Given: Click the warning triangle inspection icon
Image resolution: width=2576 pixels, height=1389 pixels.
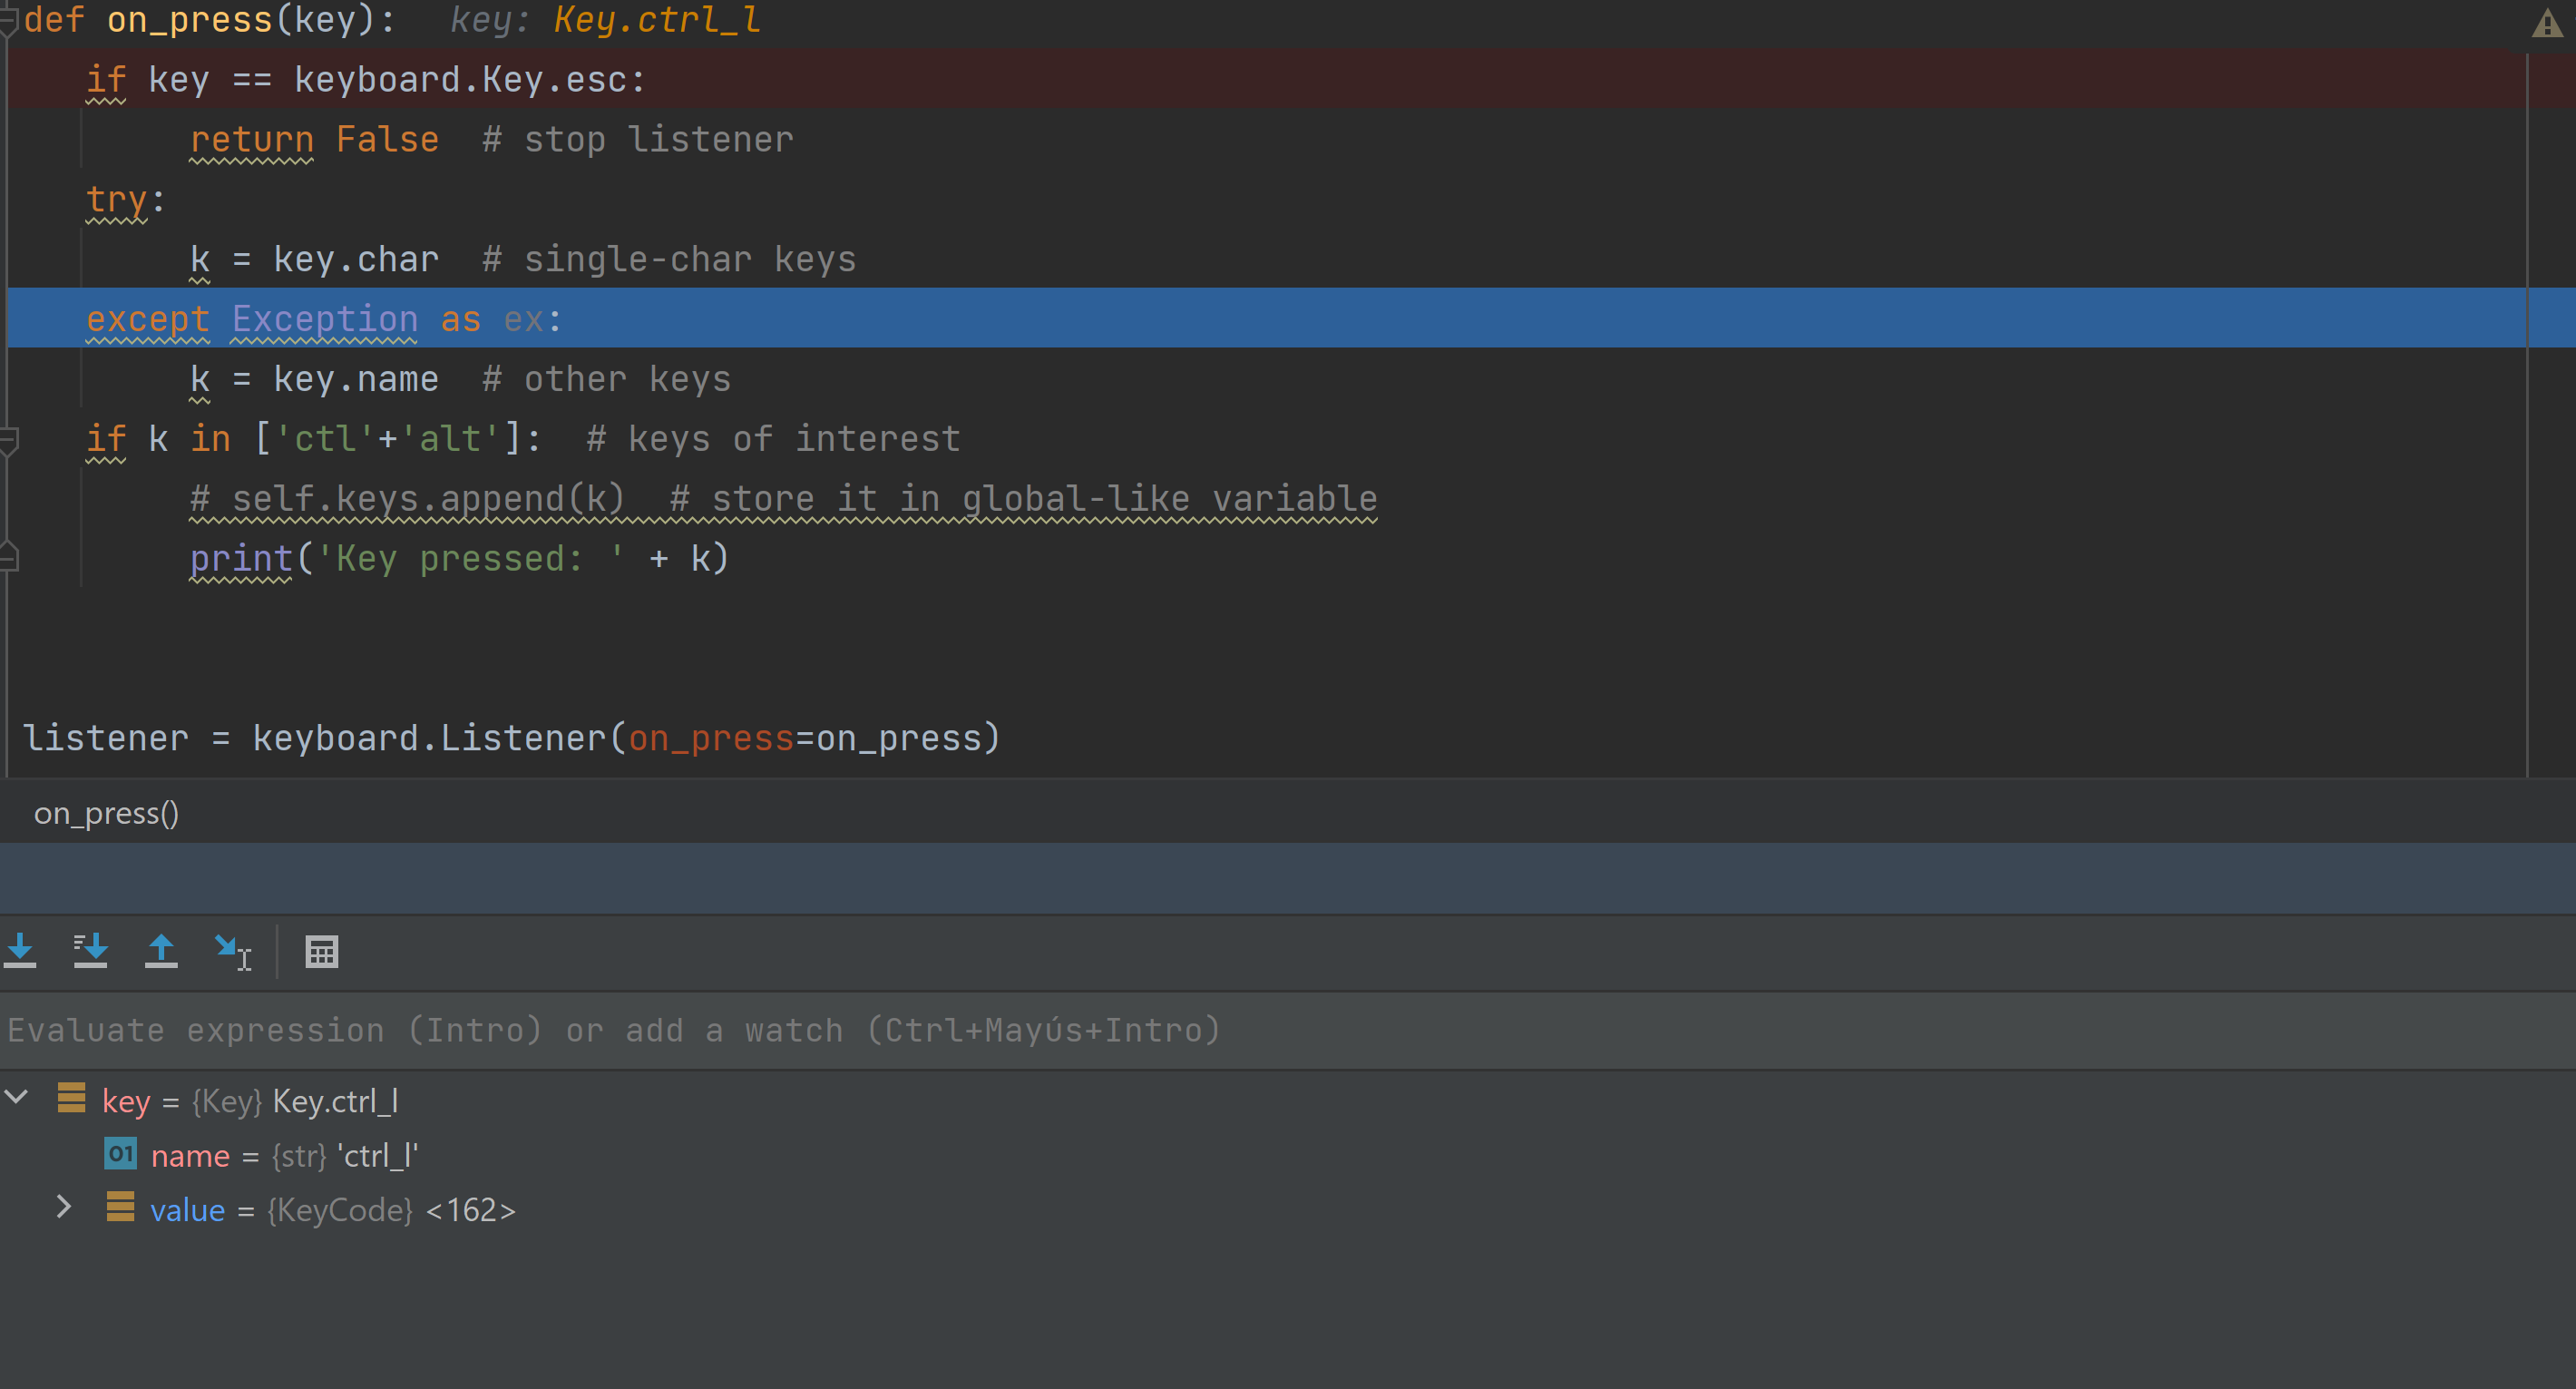Looking at the screenshot, I should [x=2546, y=23].
